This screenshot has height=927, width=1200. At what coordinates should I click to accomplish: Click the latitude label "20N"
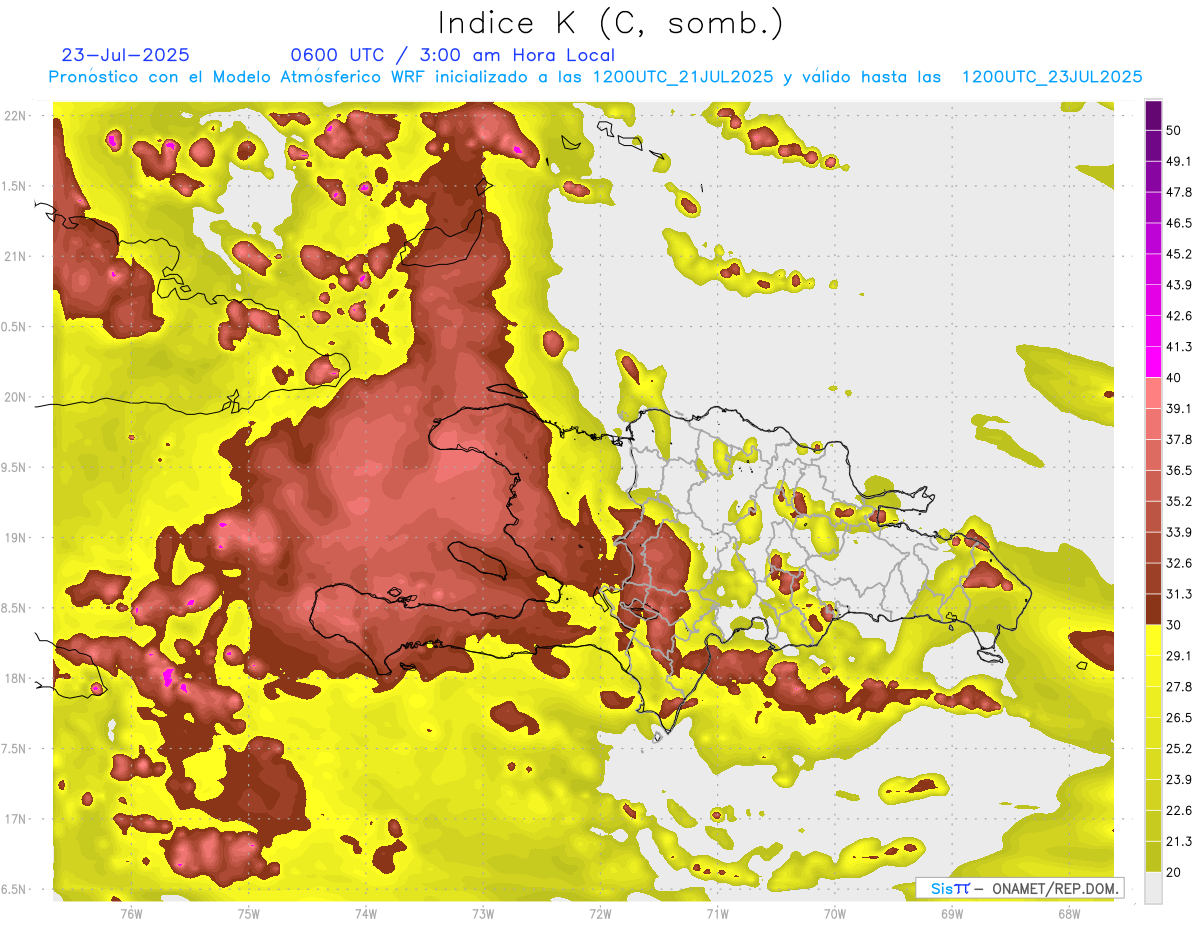pyautogui.click(x=14, y=397)
